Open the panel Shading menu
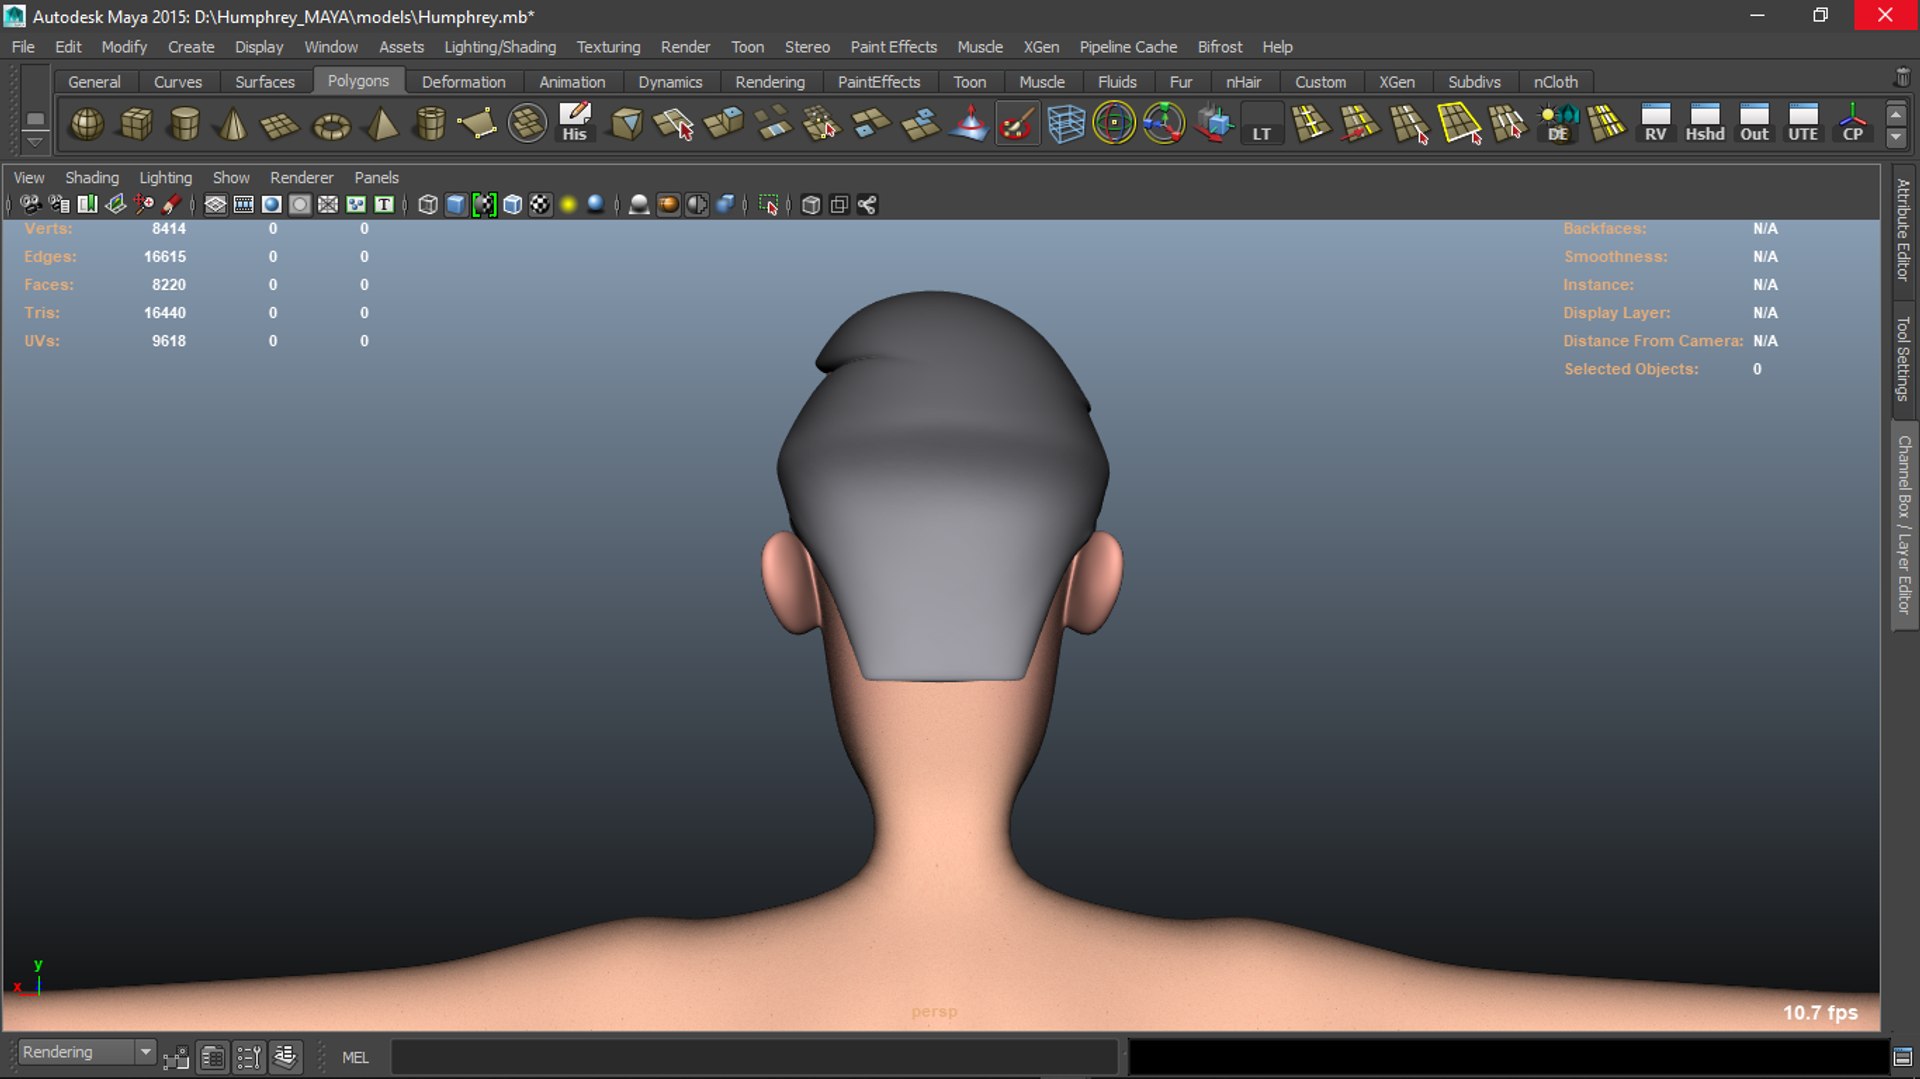Viewport: 1920px width, 1079px height. (x=92, y=177)
